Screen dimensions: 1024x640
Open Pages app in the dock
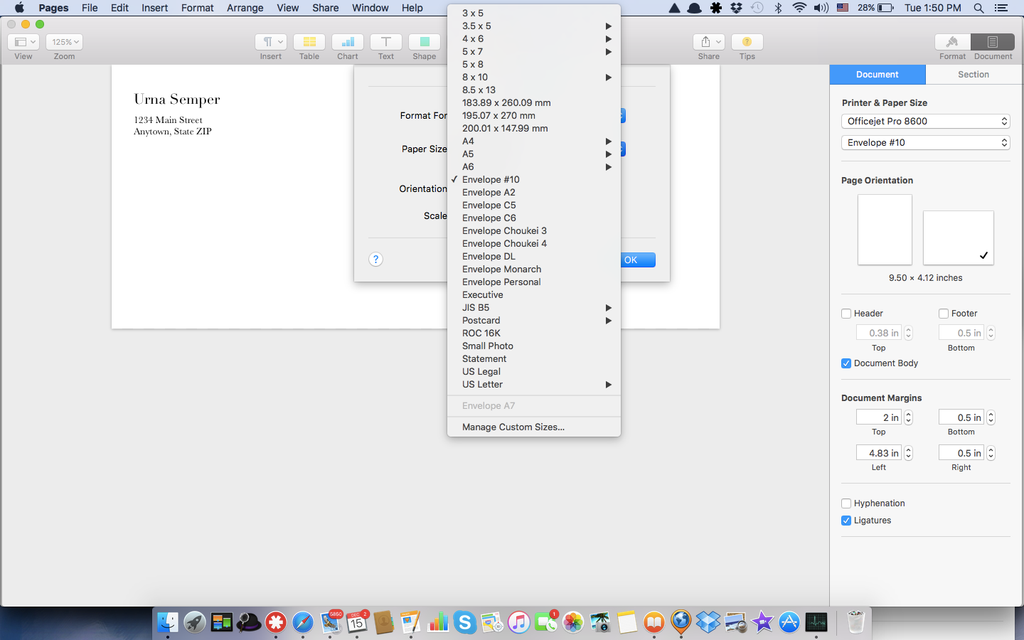coord(410,622)
